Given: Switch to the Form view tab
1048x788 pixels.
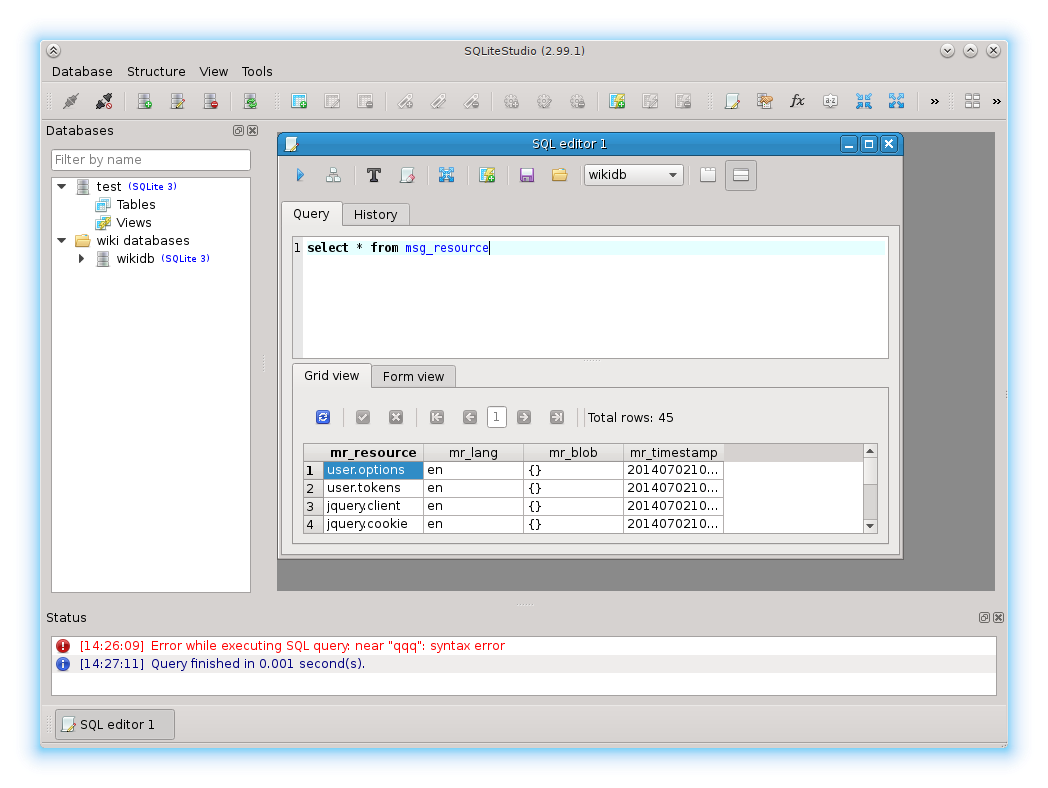Looking at the screenshot, I should click(413, 376).
